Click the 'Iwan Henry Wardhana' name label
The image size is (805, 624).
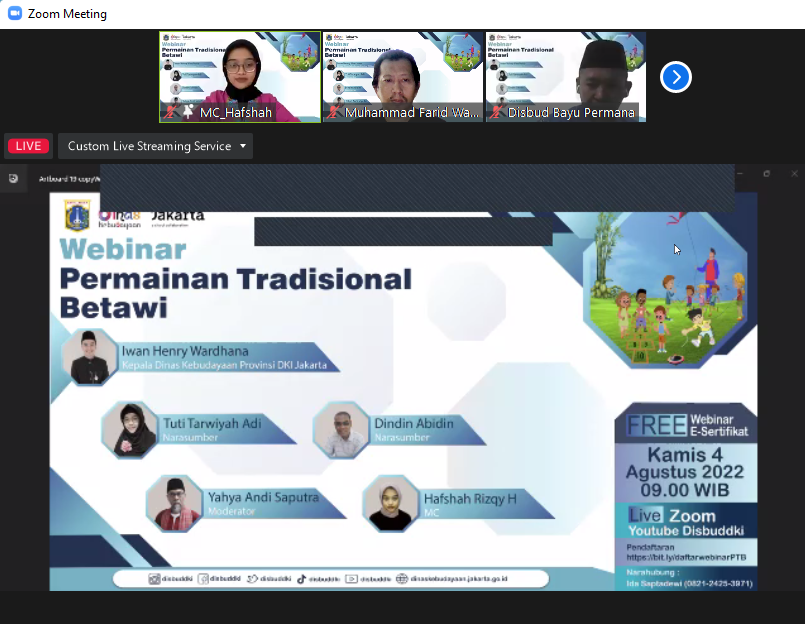[x=185, y=351]
